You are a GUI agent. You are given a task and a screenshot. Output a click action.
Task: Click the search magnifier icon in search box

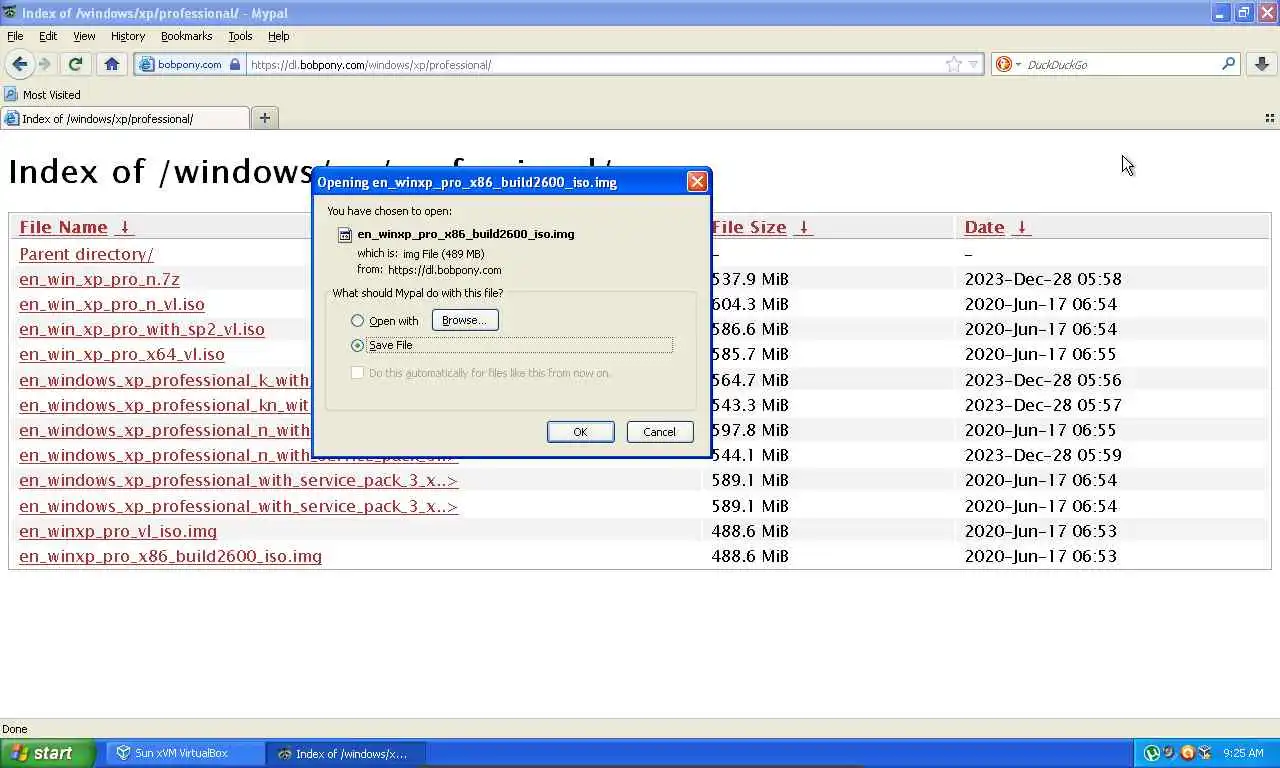[x=1228, y=64]
